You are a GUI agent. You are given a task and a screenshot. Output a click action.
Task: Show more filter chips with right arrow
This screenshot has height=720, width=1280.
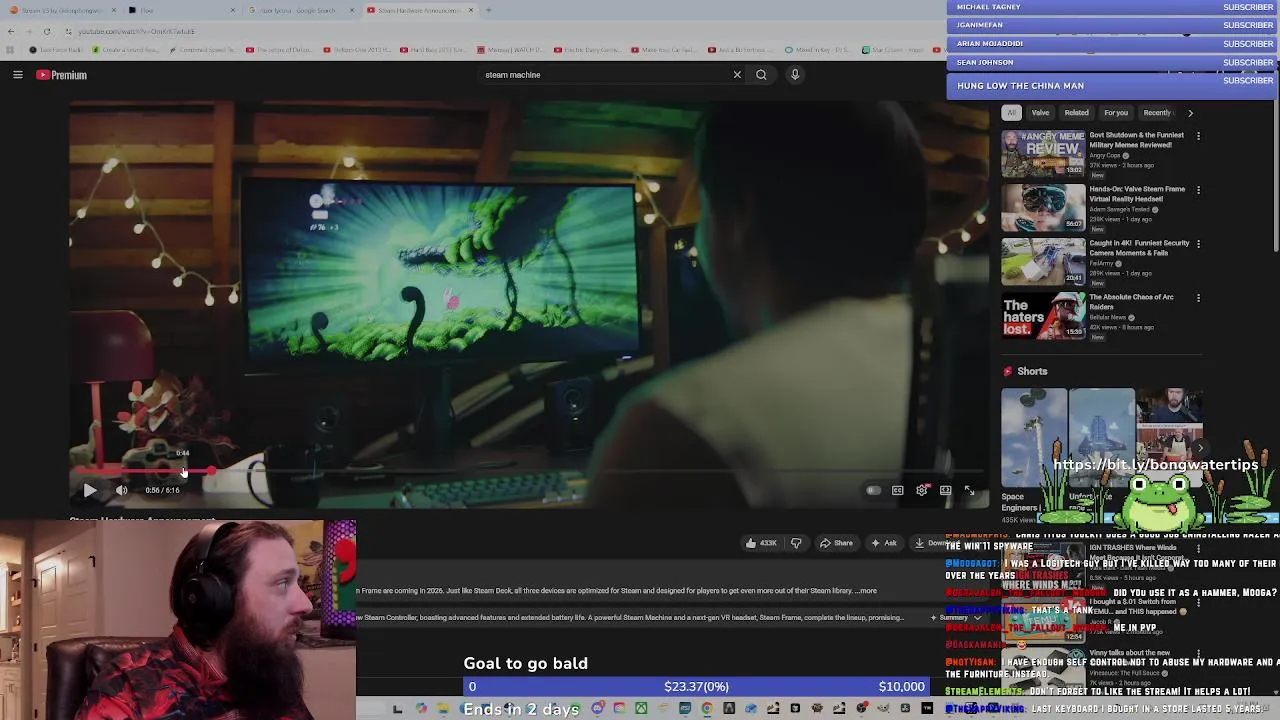point(1190,113)
